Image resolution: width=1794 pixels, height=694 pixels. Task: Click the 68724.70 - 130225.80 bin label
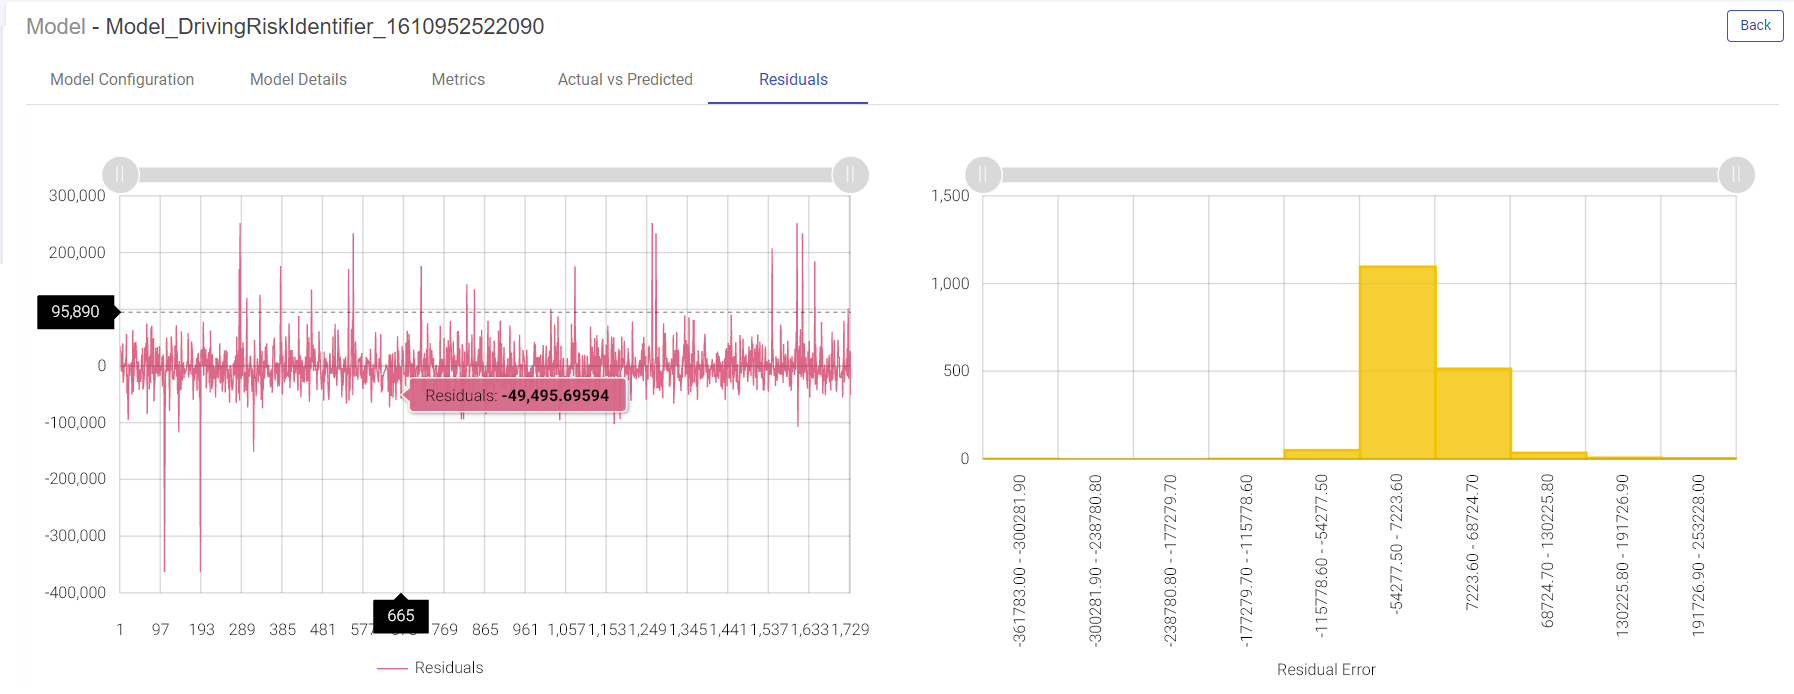1548,551
